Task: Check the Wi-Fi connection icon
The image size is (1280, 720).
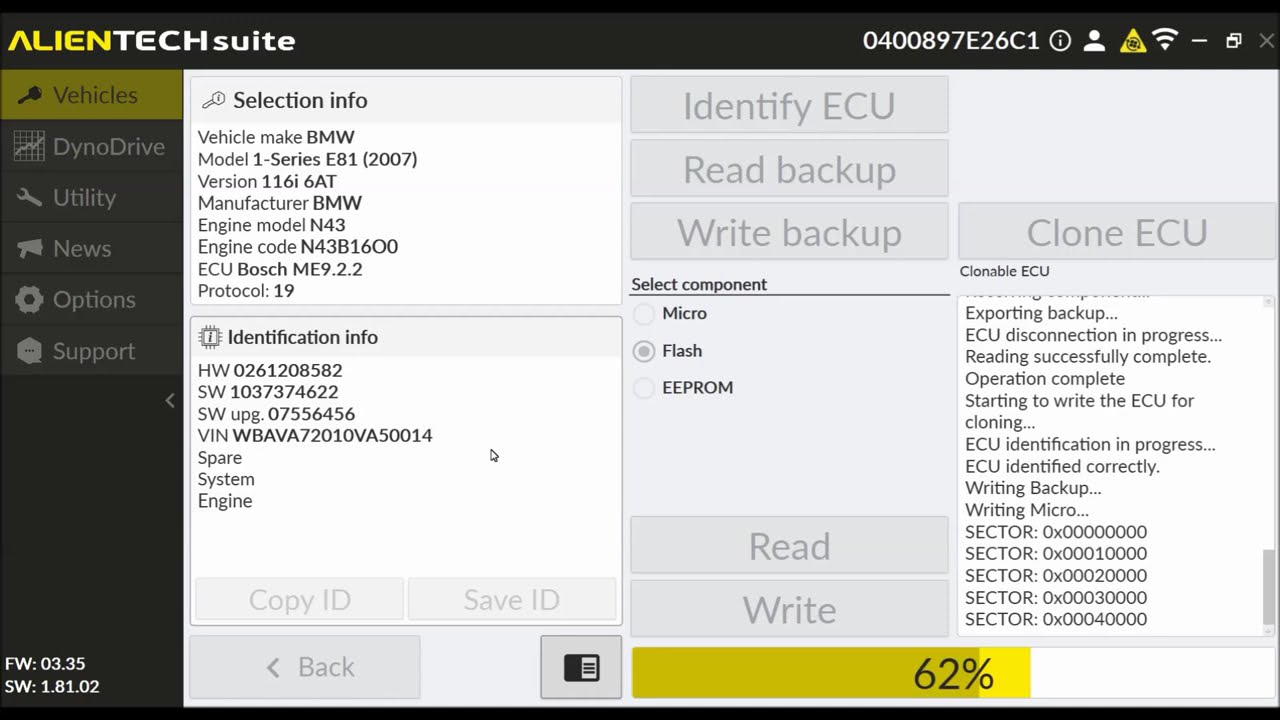Action: coord(1165,40)
